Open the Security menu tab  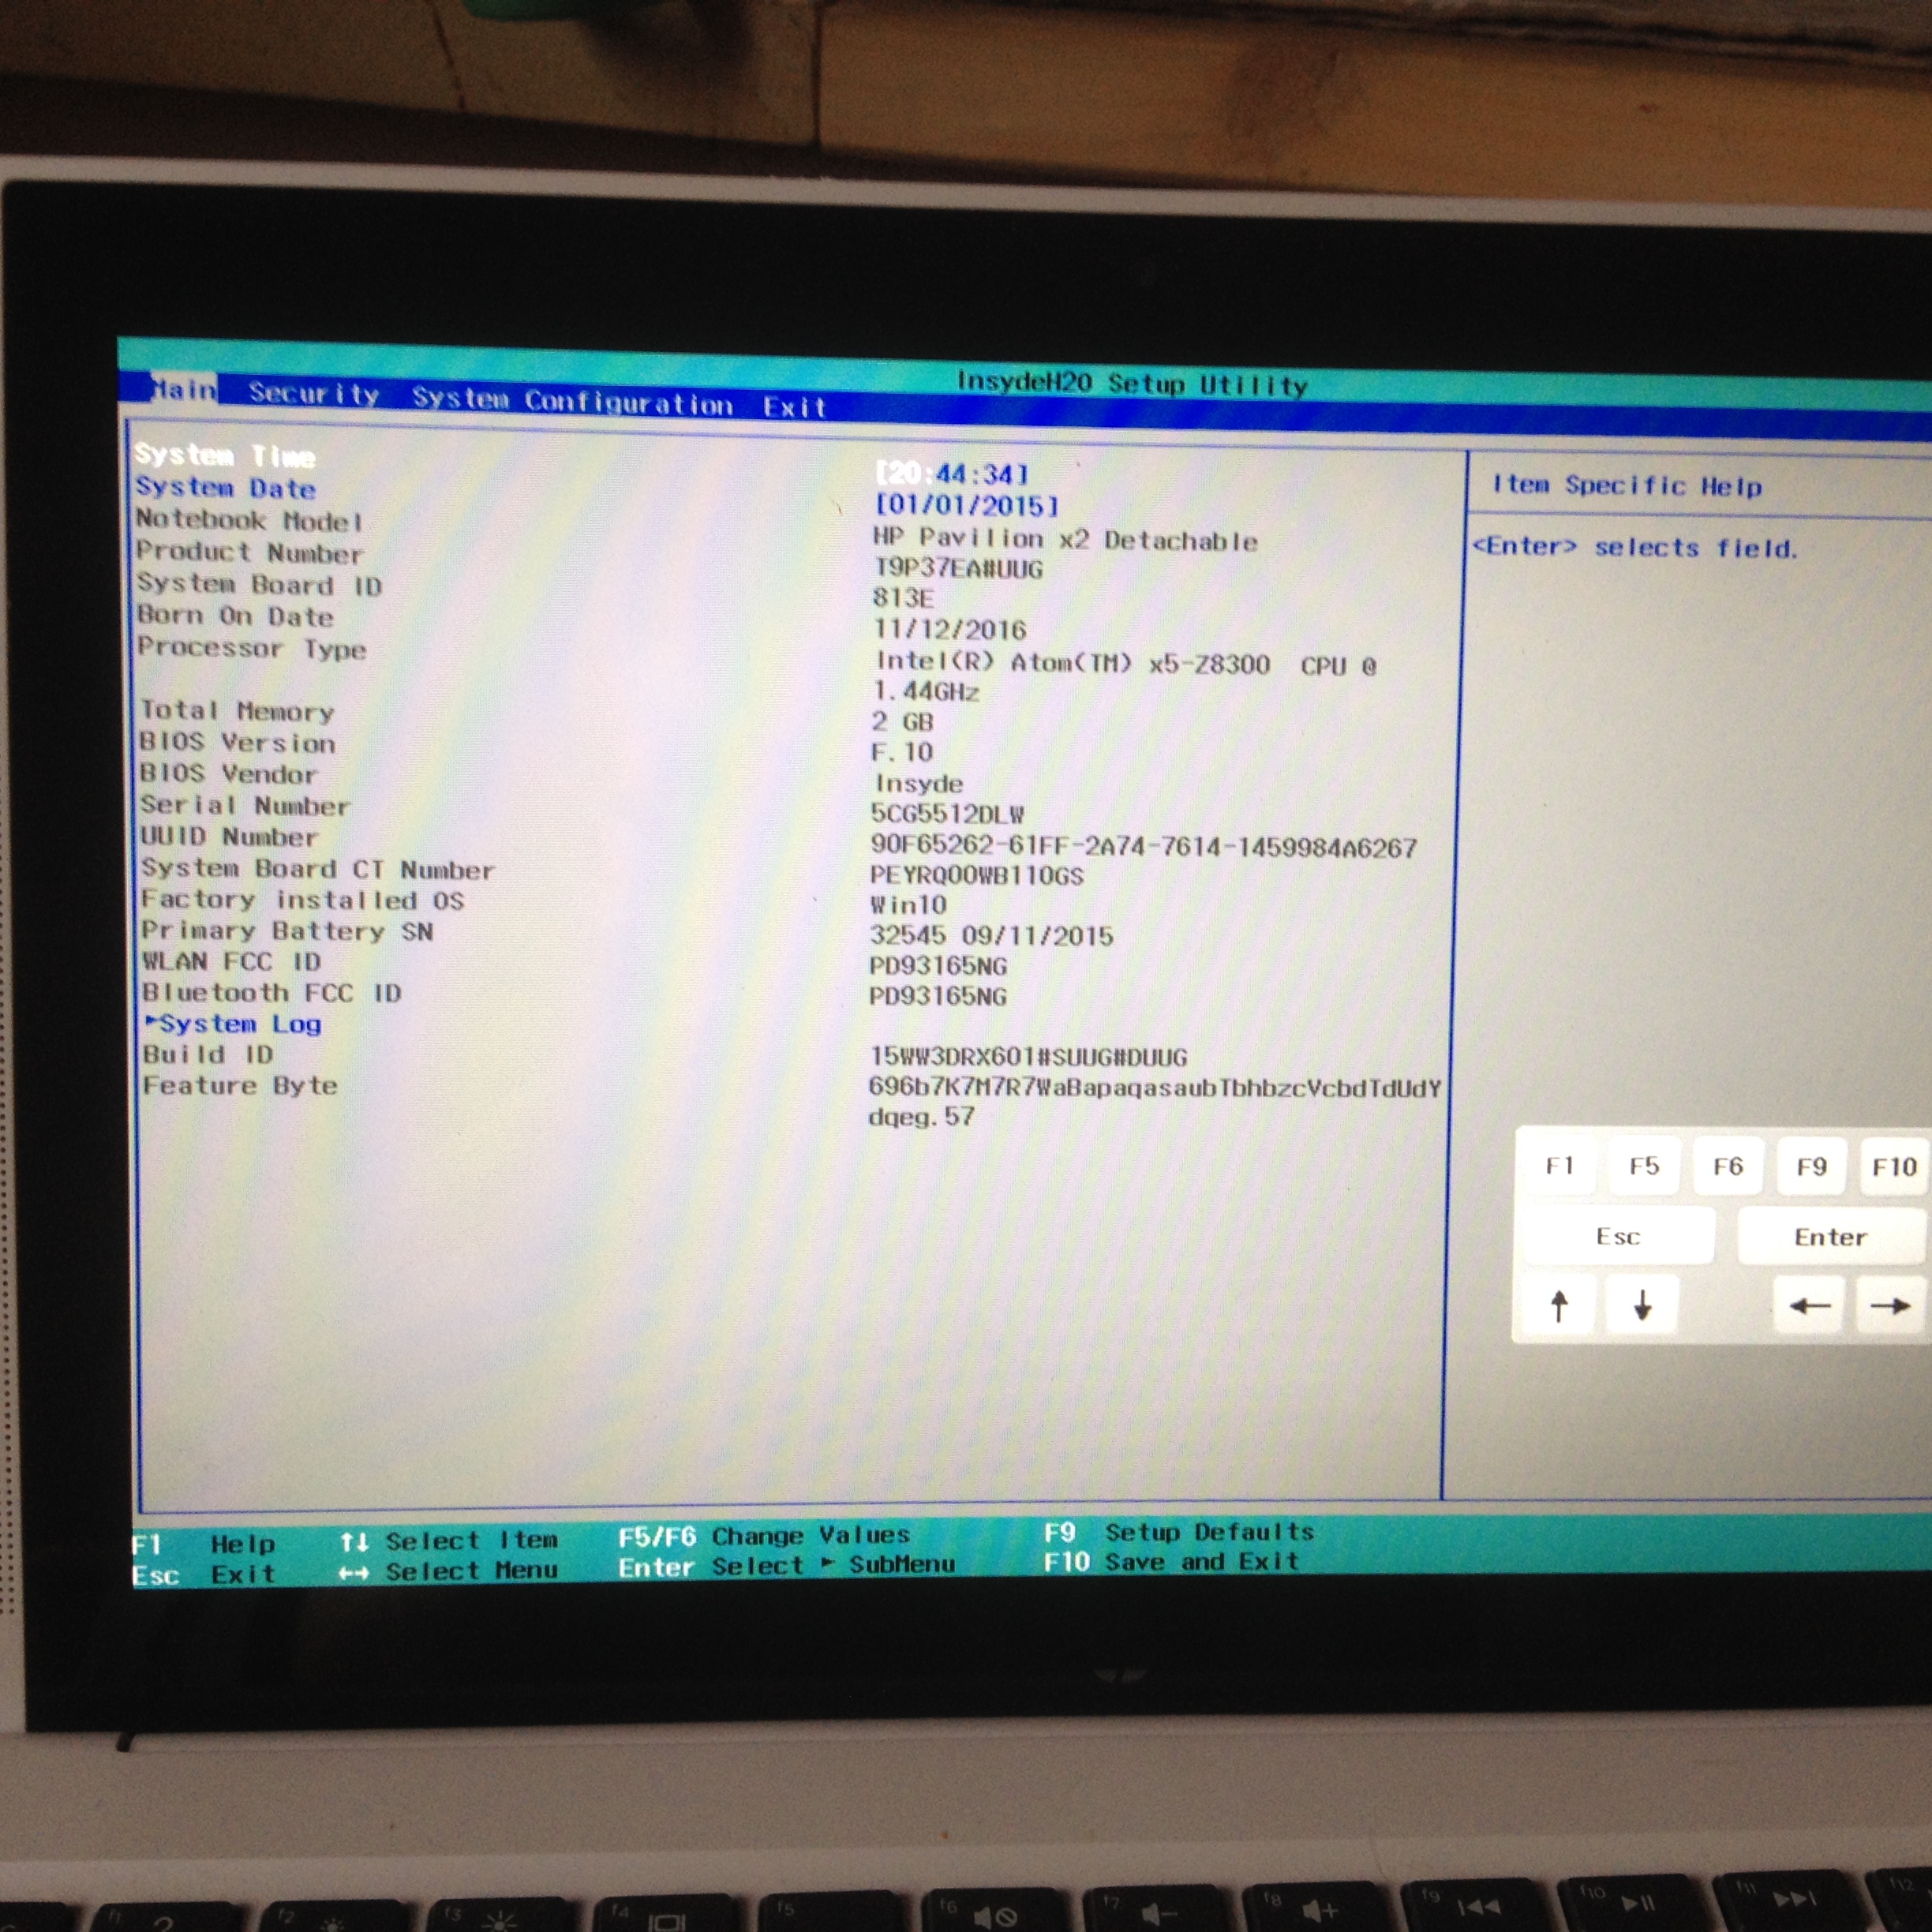point(313,394)
